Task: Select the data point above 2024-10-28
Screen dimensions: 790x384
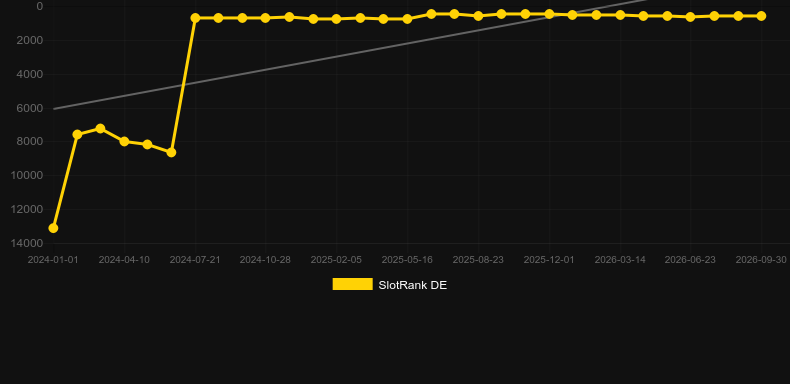Action: (266, 18)
